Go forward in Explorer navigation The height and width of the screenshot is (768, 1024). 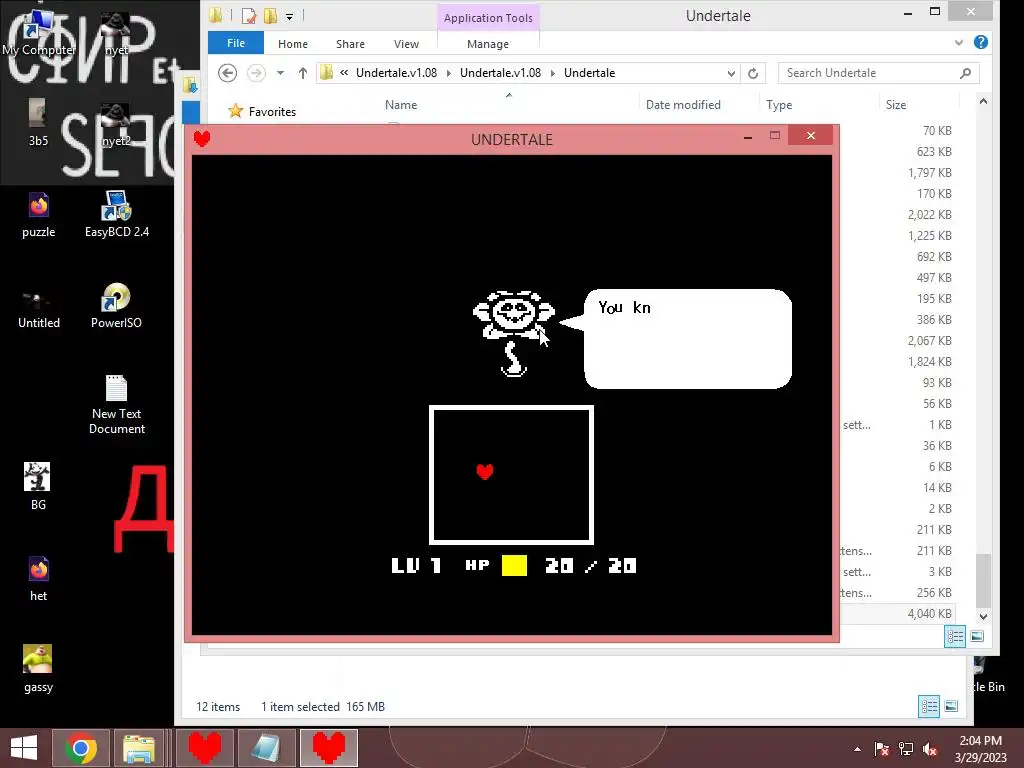[256, 72]
